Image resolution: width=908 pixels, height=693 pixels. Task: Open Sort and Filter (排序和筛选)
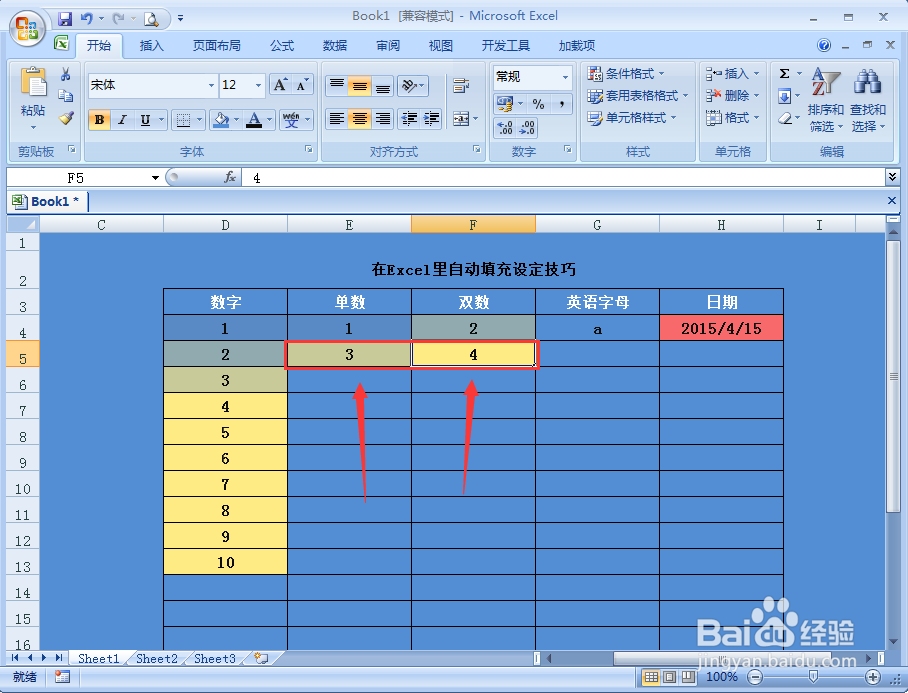(826, 100)
